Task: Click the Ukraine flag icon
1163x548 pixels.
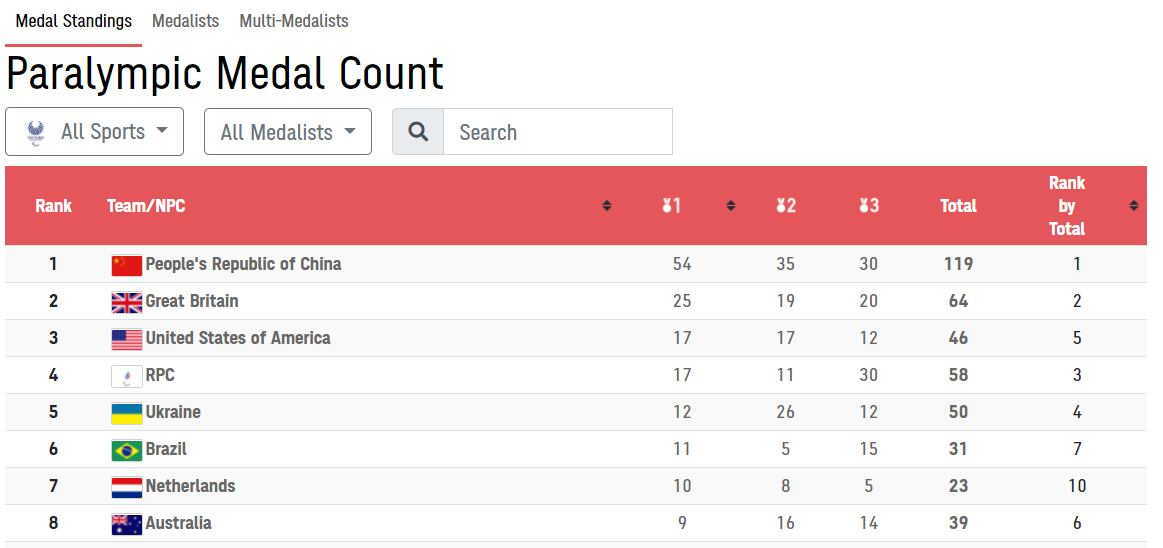Action: (127, 413)
